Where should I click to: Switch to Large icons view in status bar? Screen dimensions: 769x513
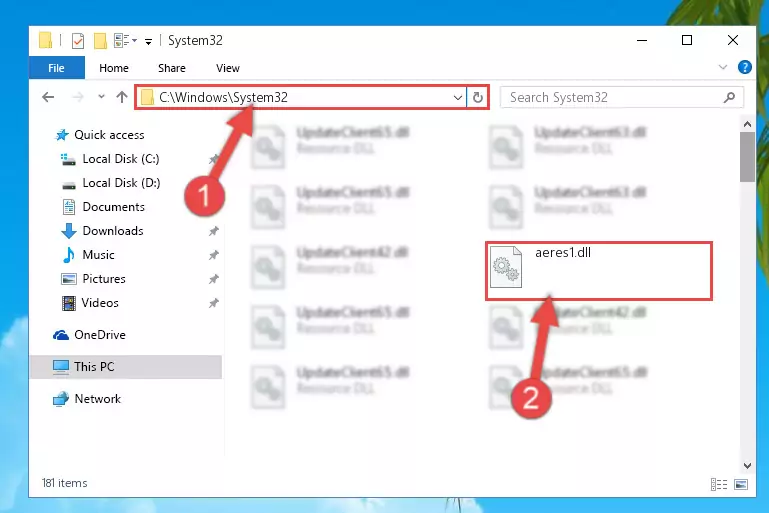pyautogui.click(x=741, y=485)
